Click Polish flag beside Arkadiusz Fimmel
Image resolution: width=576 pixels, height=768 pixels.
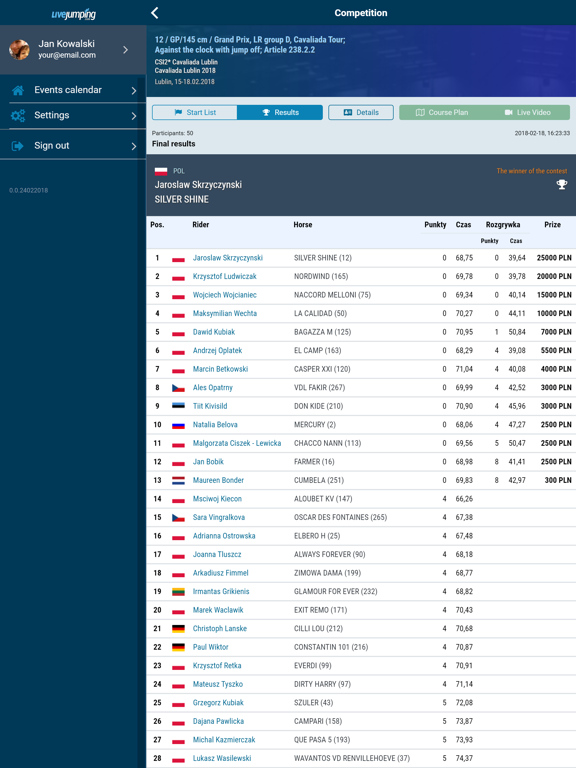pos(178,574)
